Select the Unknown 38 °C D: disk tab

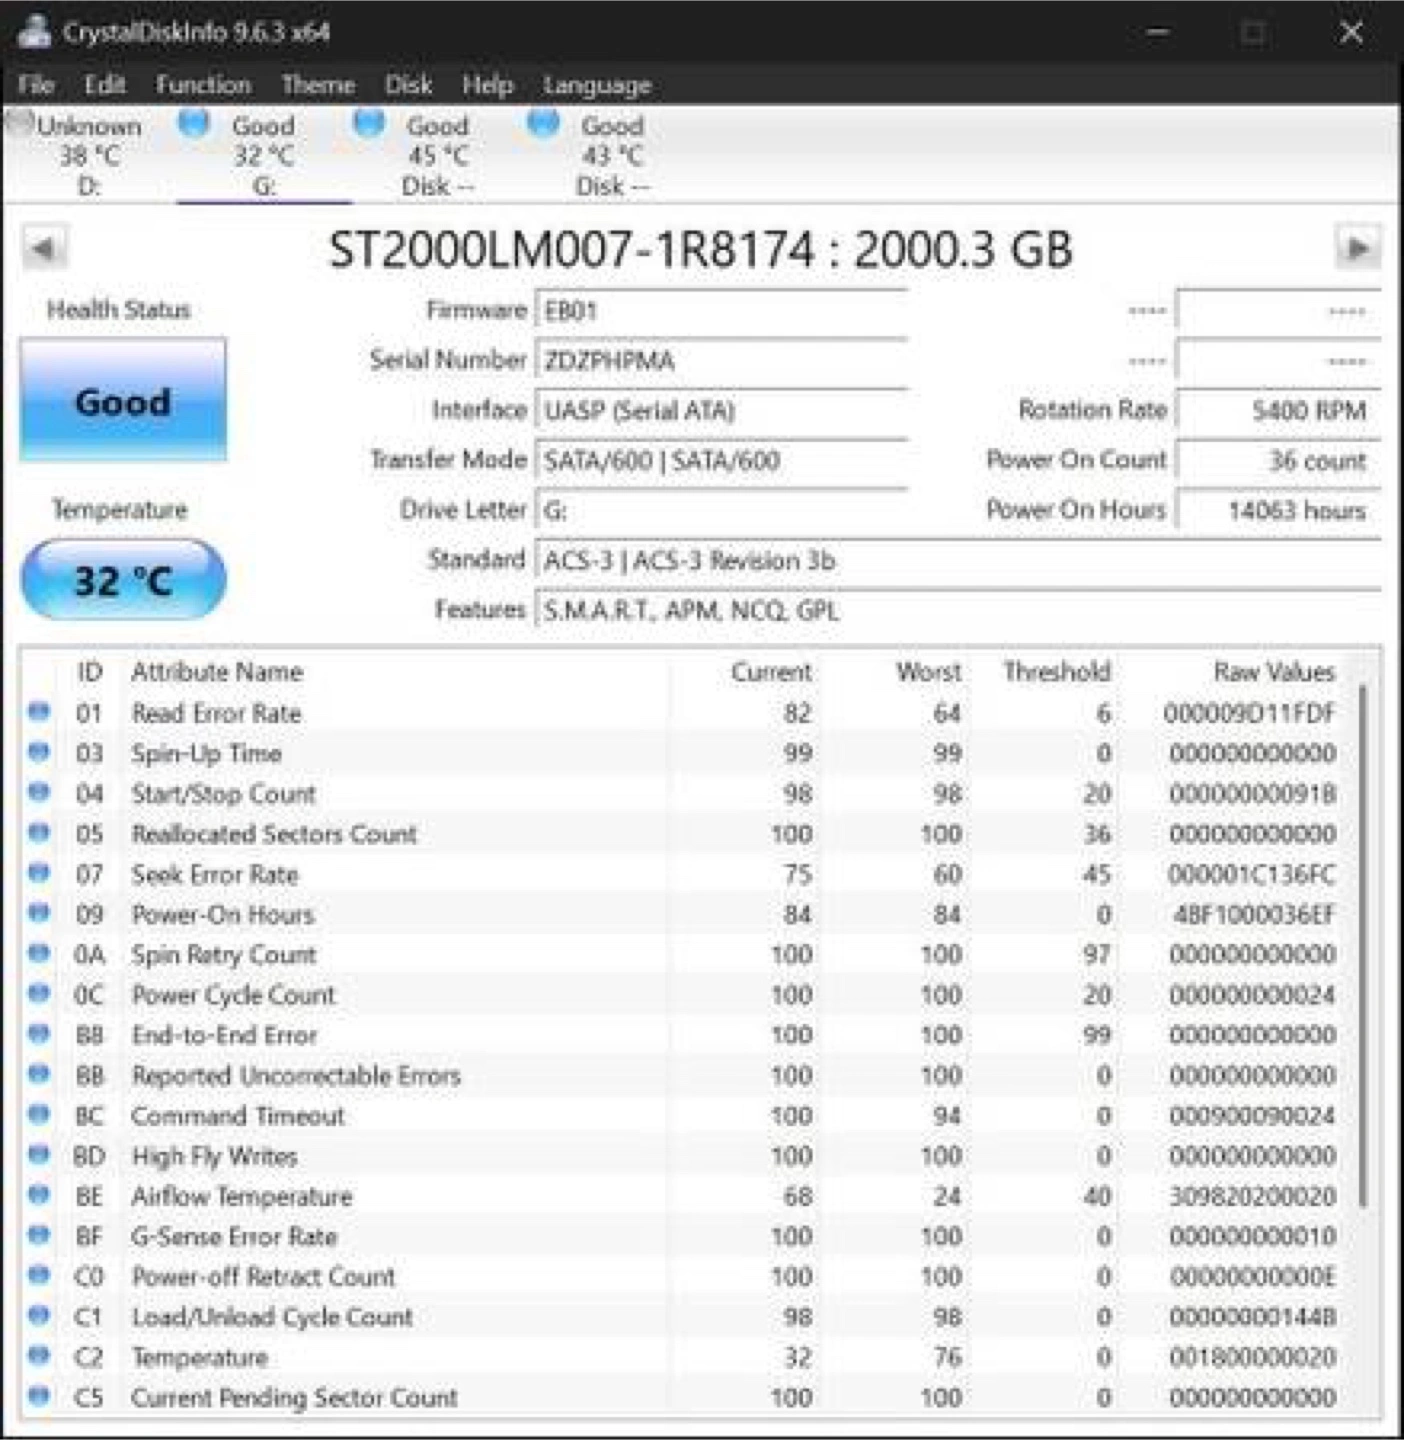tap(88, 155)
